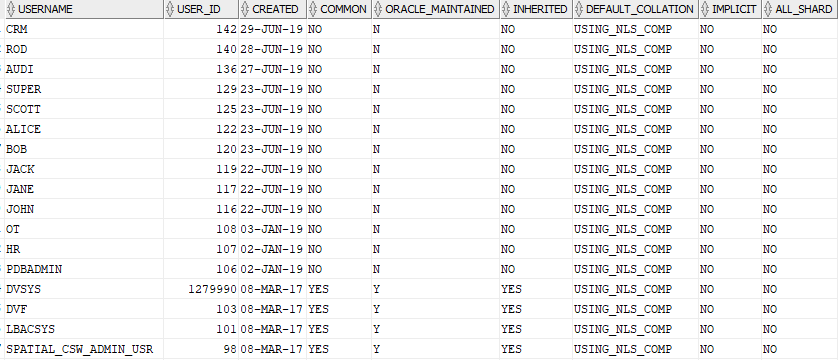Click sort arrows icon beside CREATED header

(245, 9)
